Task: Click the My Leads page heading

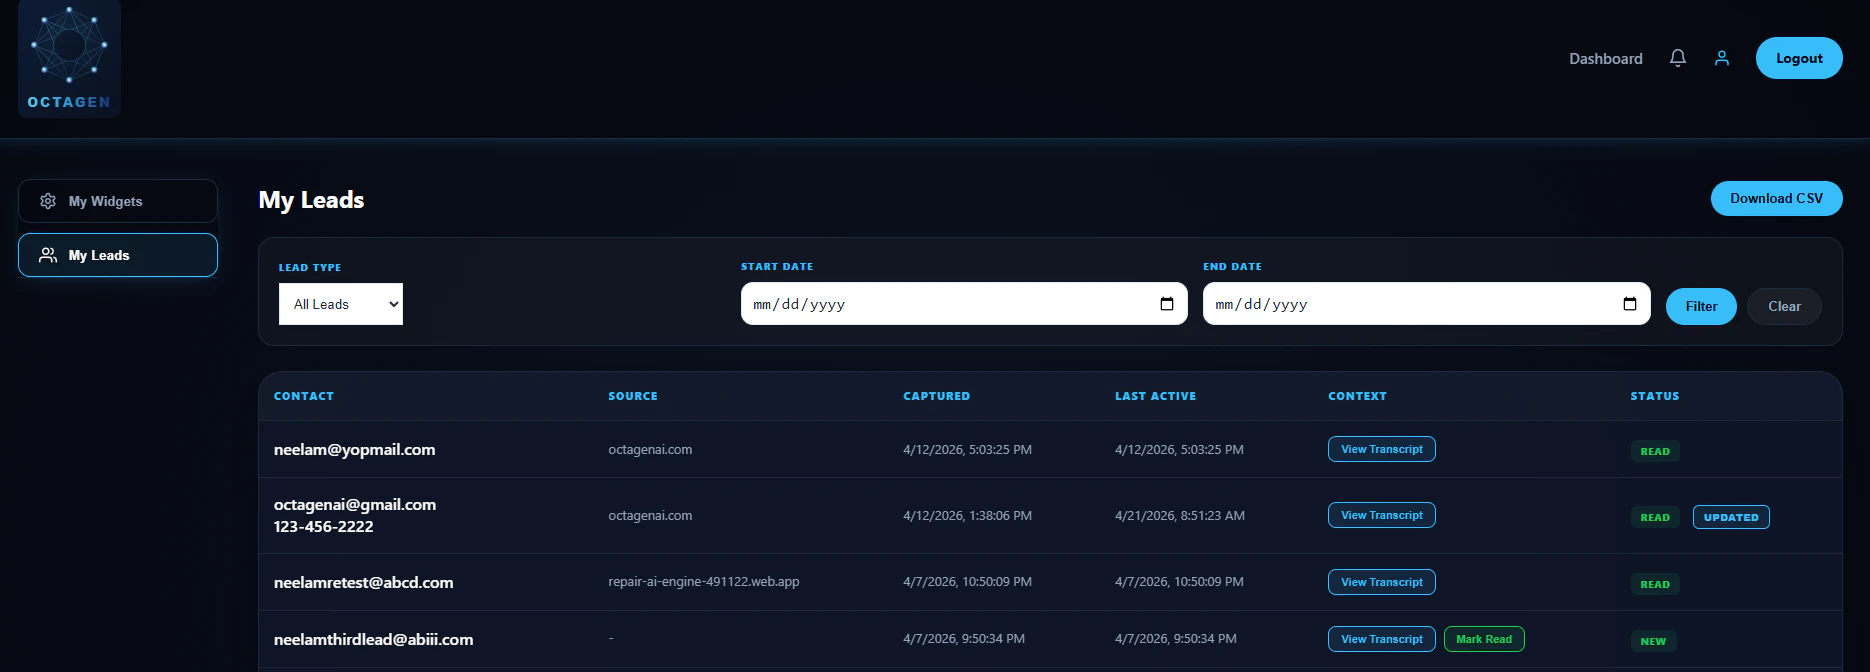Action: click(311, 200)
